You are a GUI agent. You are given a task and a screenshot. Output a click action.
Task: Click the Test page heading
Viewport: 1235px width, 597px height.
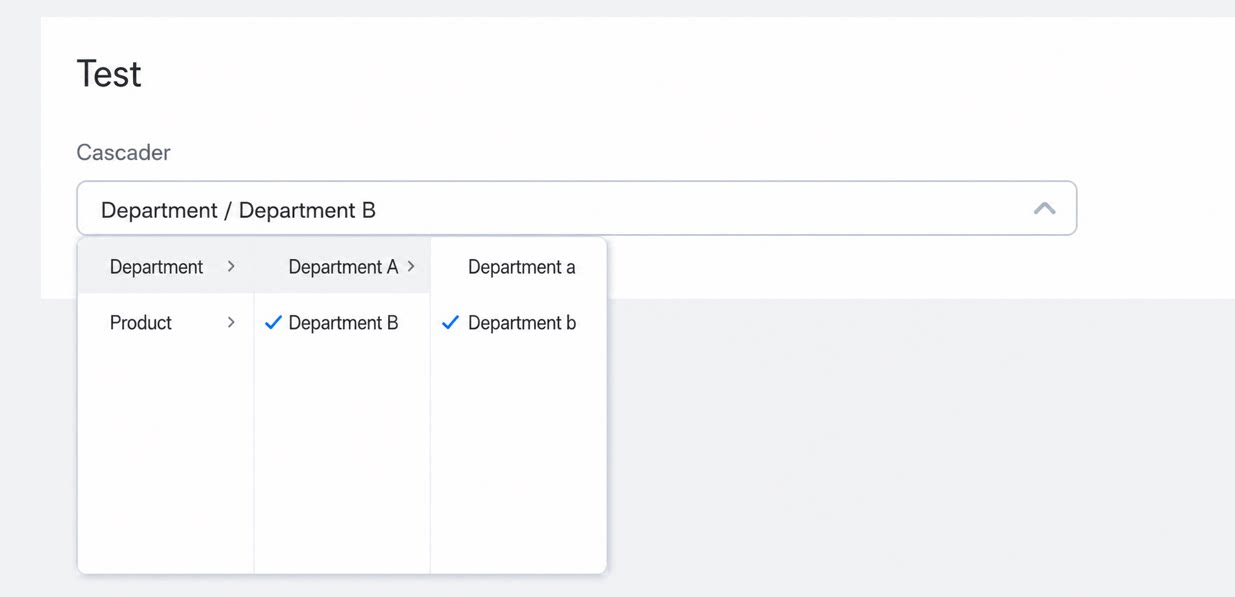pos(109,74)
